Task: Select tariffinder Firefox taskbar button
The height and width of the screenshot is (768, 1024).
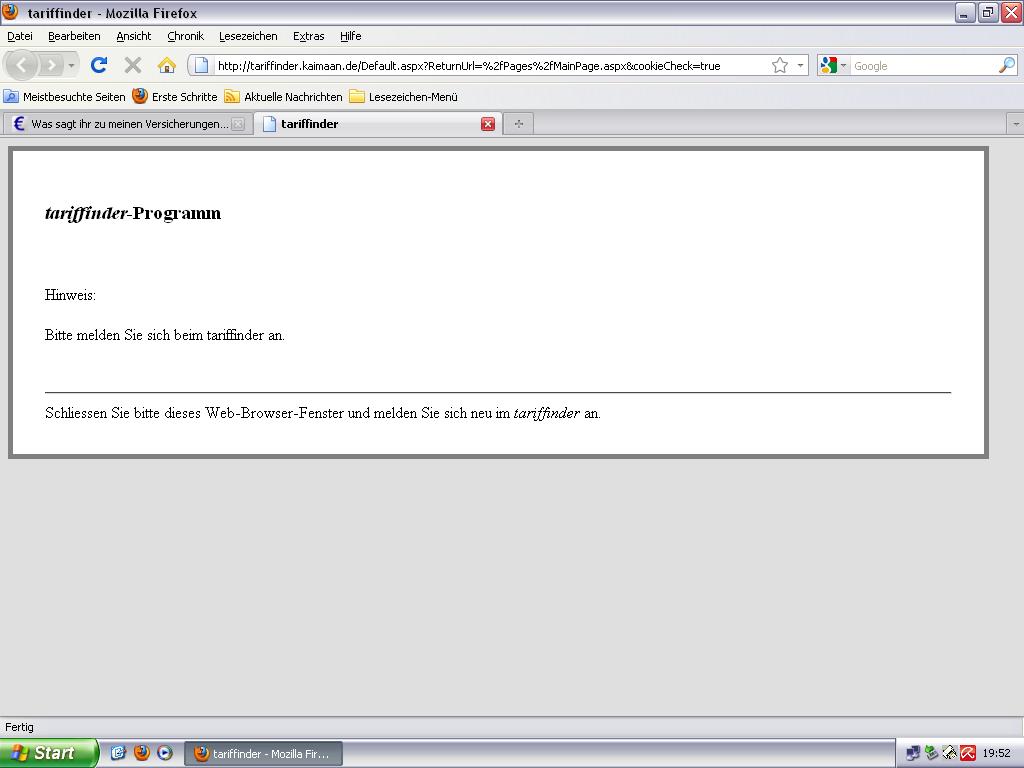Action: [x=263, y=754]
